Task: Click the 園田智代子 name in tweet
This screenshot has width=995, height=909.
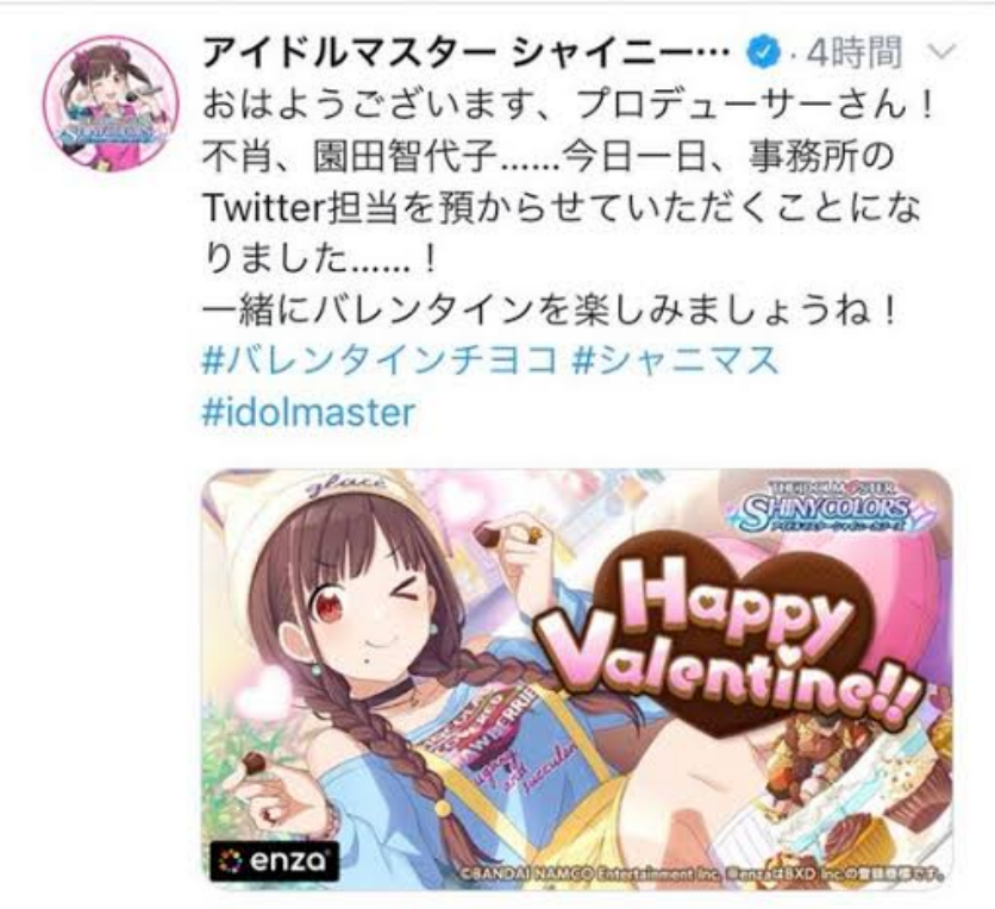Action: pos(404,157)
